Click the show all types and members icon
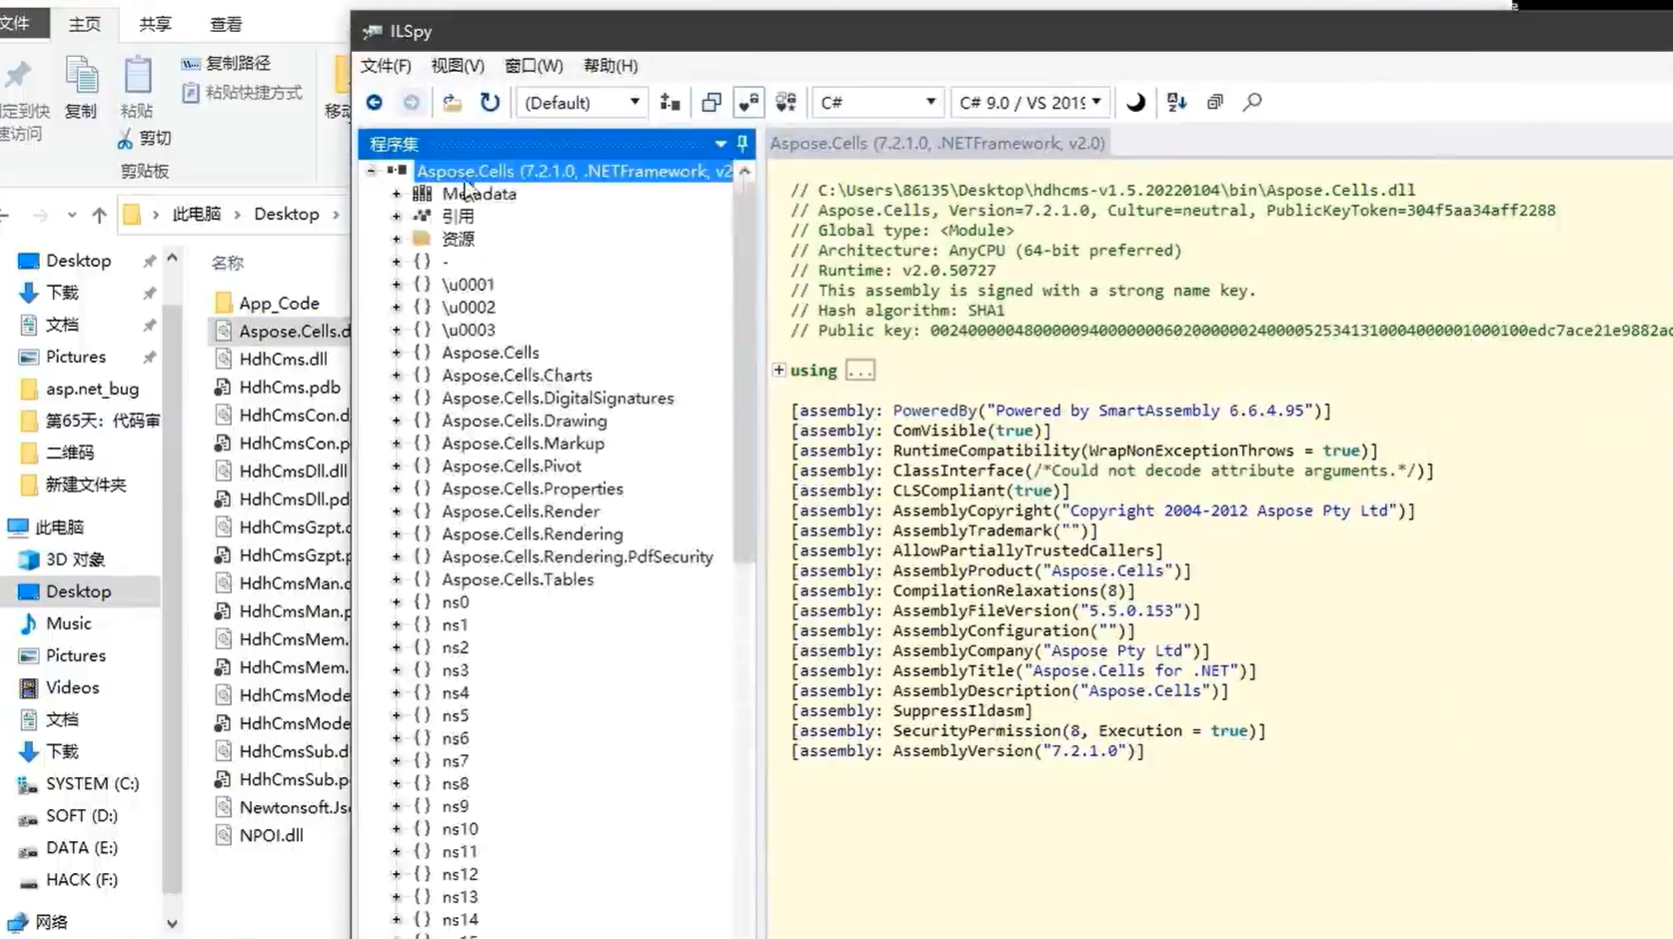 click(786, 102)
